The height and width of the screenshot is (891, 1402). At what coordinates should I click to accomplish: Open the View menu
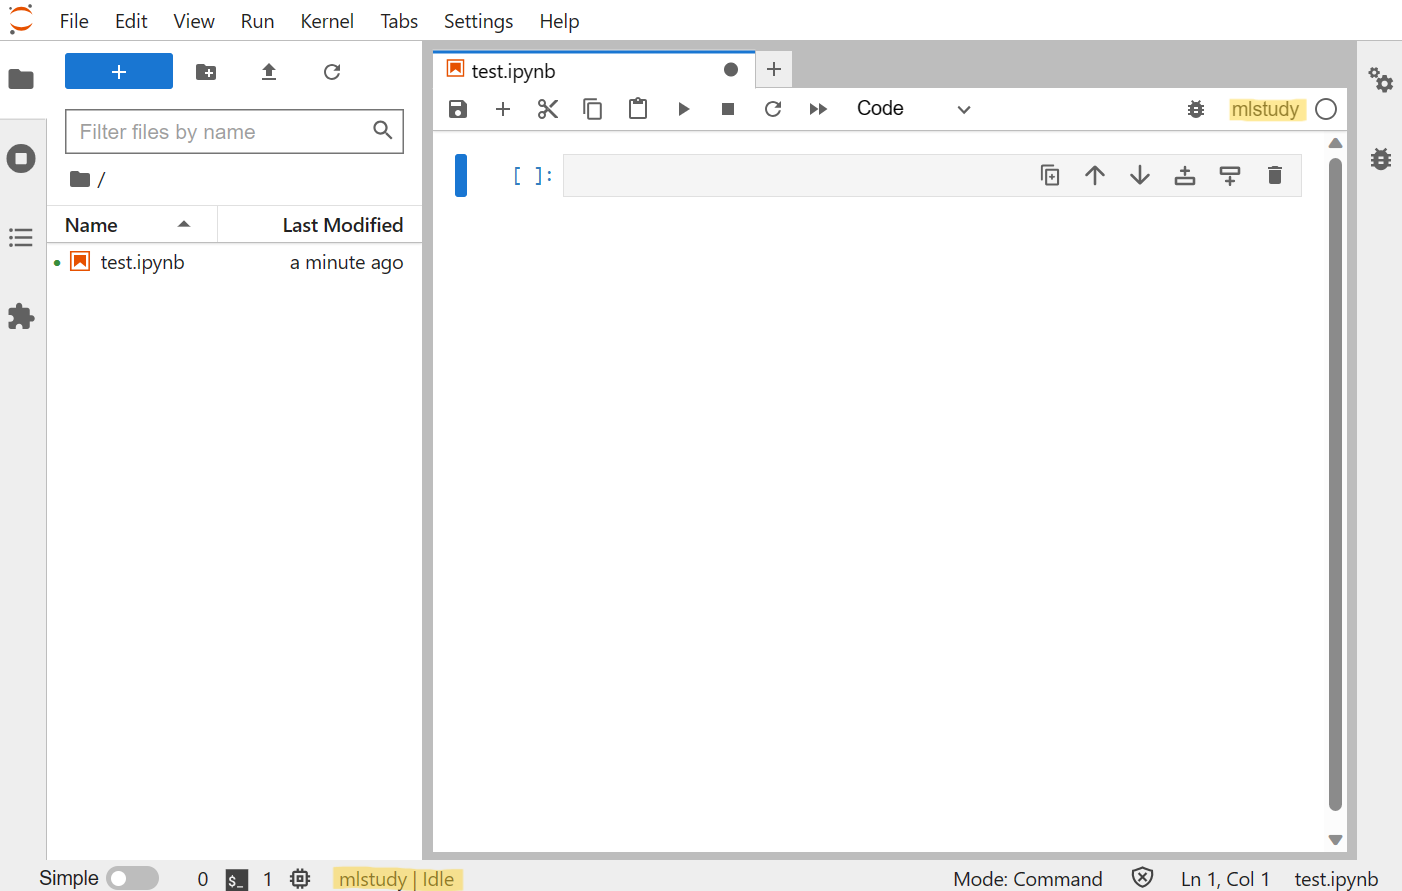coord(194,21)
